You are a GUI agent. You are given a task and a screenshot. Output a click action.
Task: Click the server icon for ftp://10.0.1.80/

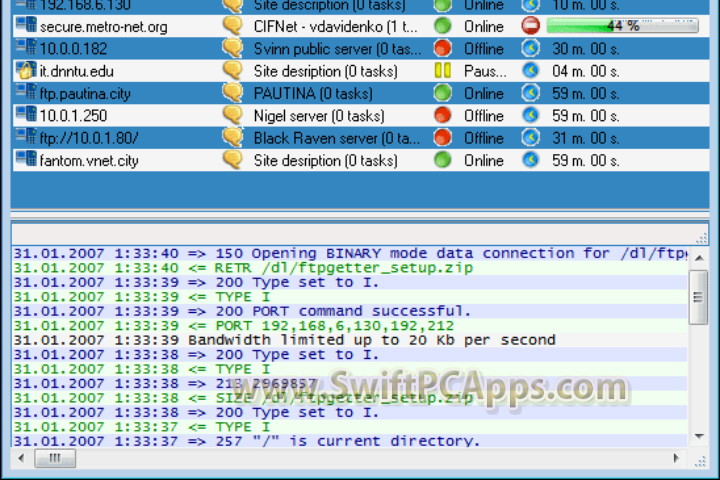click(26, 136)
